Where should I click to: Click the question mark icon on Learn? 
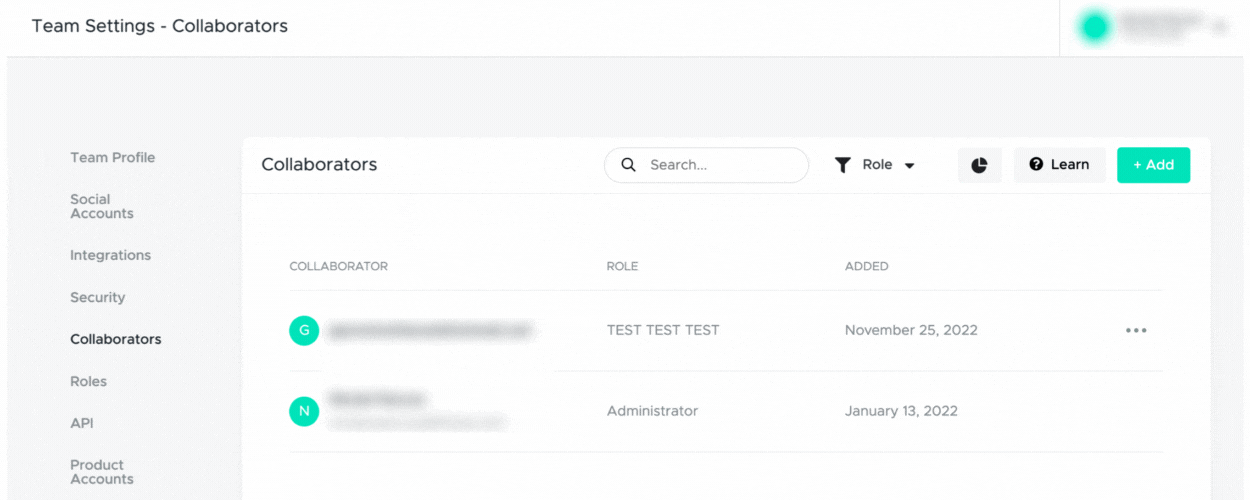point(1036,165)
